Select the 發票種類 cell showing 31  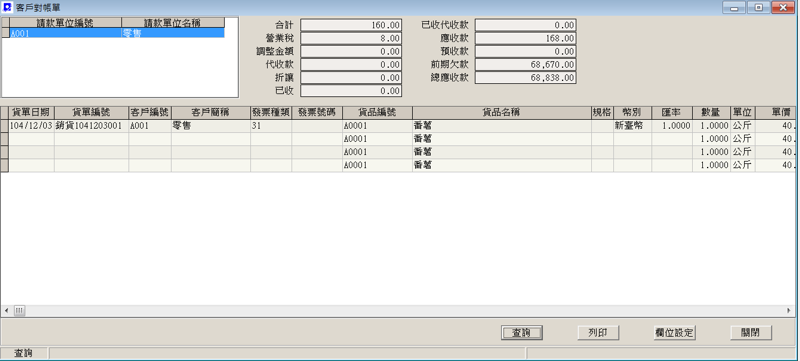(271, 126)
